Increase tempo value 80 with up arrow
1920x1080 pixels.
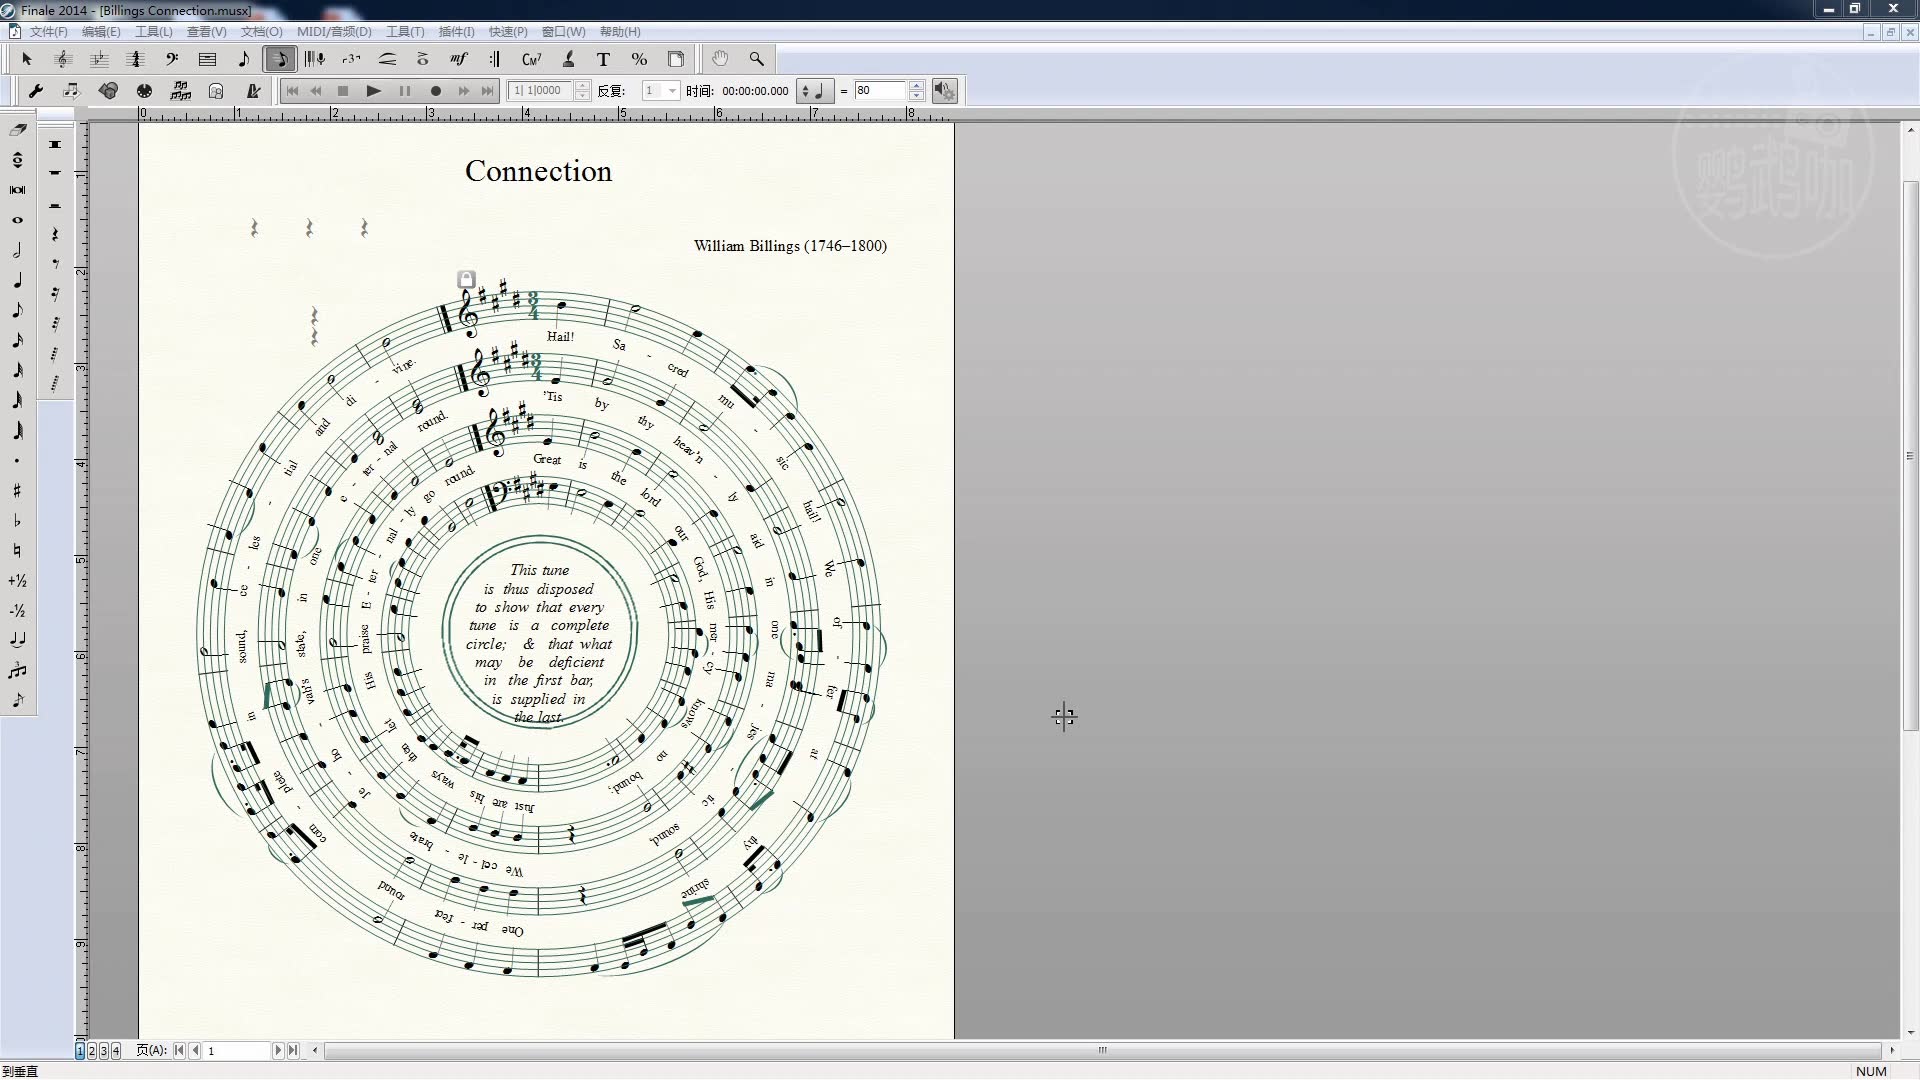tap(916, 86)
